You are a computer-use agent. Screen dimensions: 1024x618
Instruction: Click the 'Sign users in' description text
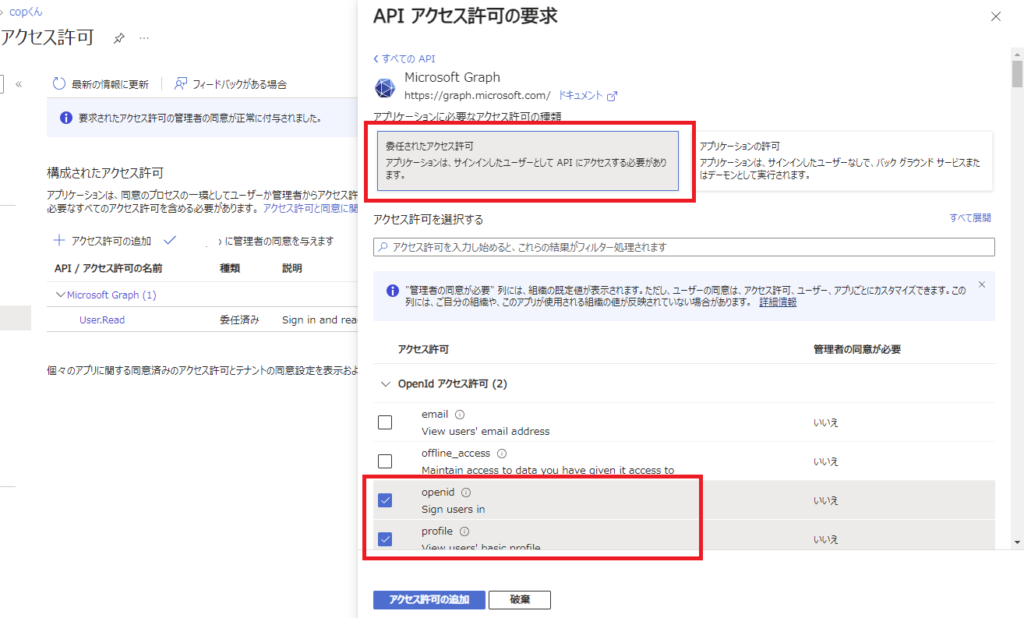pyautogui.click(x=453, y=509)
